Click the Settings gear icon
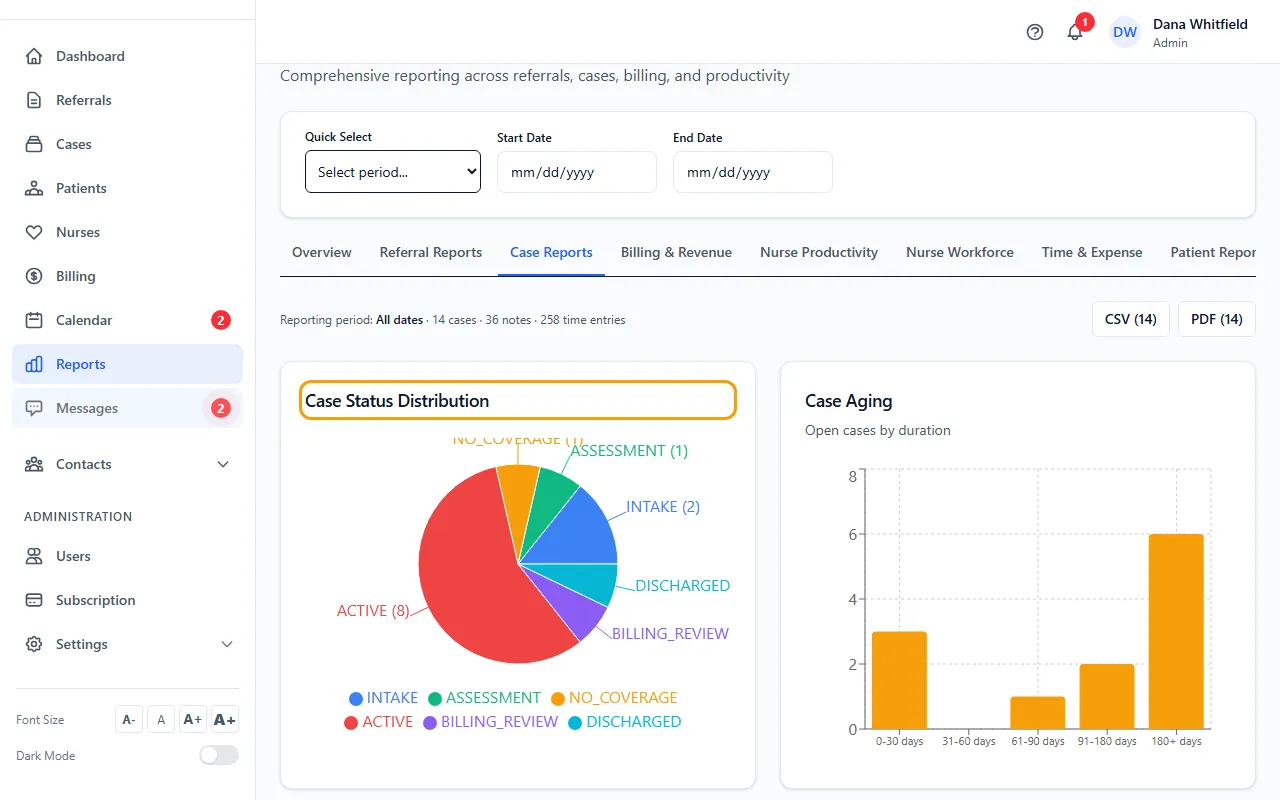Viewport: 1280px width, 800px height. click(x=34, y=644)
